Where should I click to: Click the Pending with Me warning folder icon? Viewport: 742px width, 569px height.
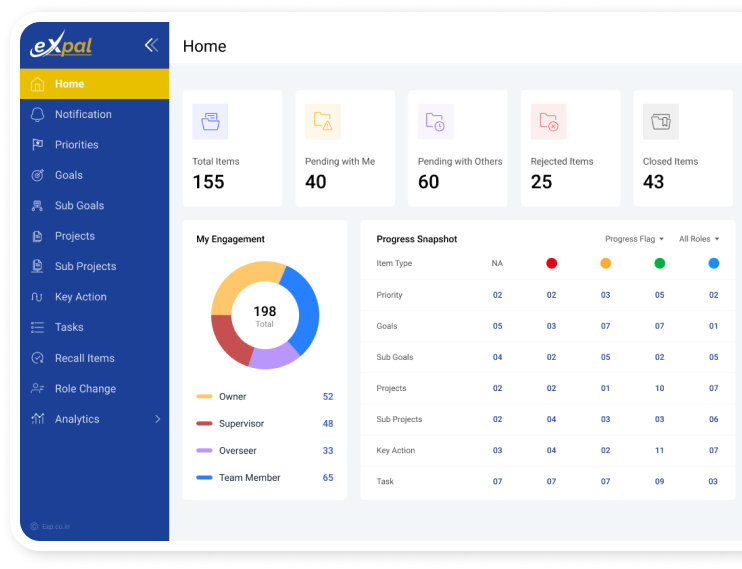[x=323, y=121]
